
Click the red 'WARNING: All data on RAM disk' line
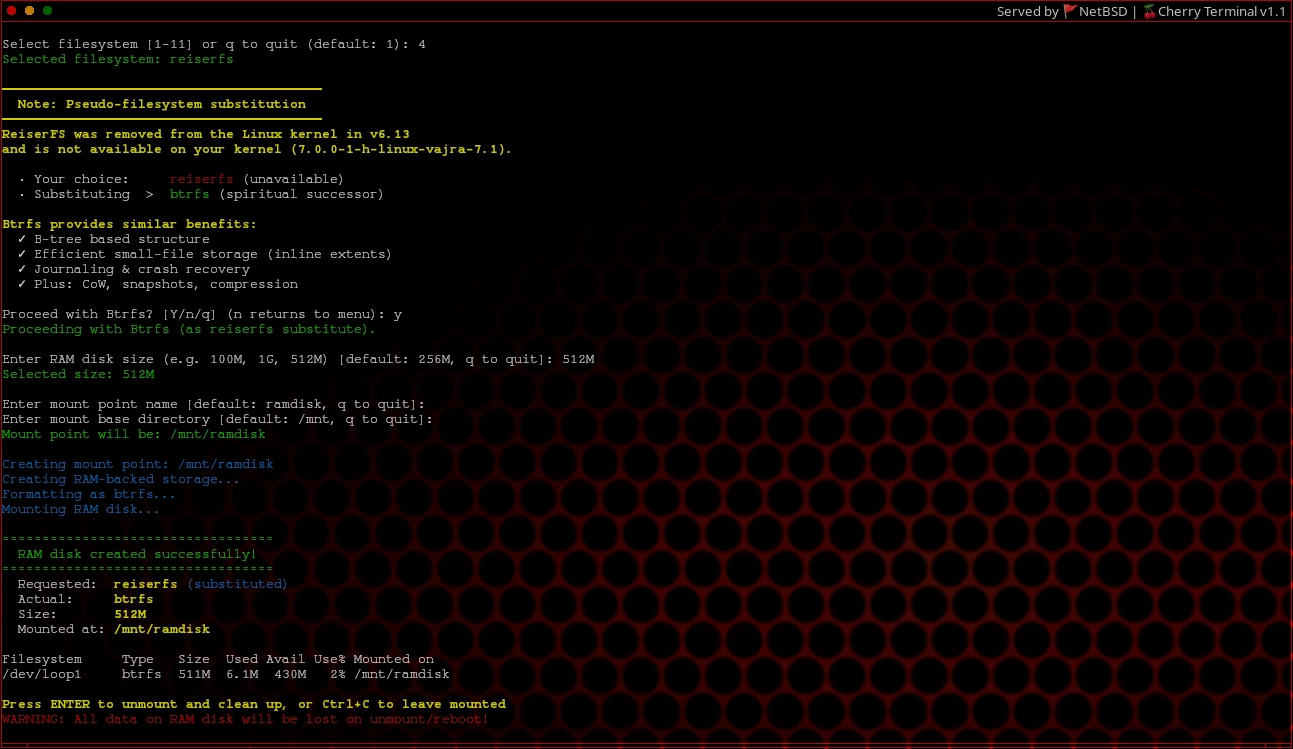coord(246,719)
